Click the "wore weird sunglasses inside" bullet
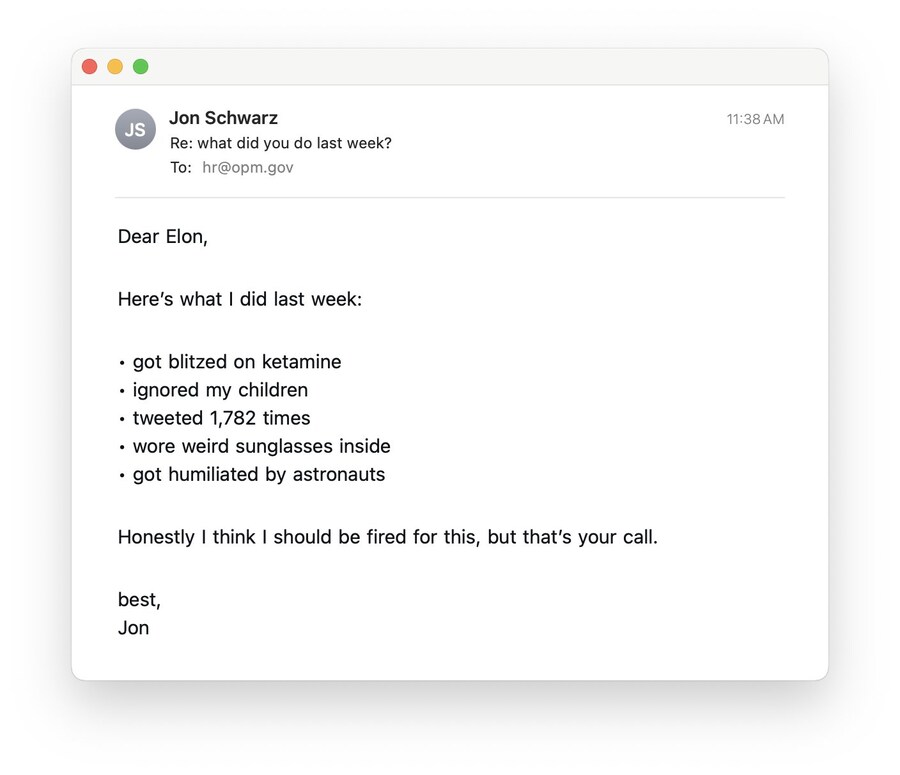The width and height of the screenshot is (900, 775). (261, 446)
